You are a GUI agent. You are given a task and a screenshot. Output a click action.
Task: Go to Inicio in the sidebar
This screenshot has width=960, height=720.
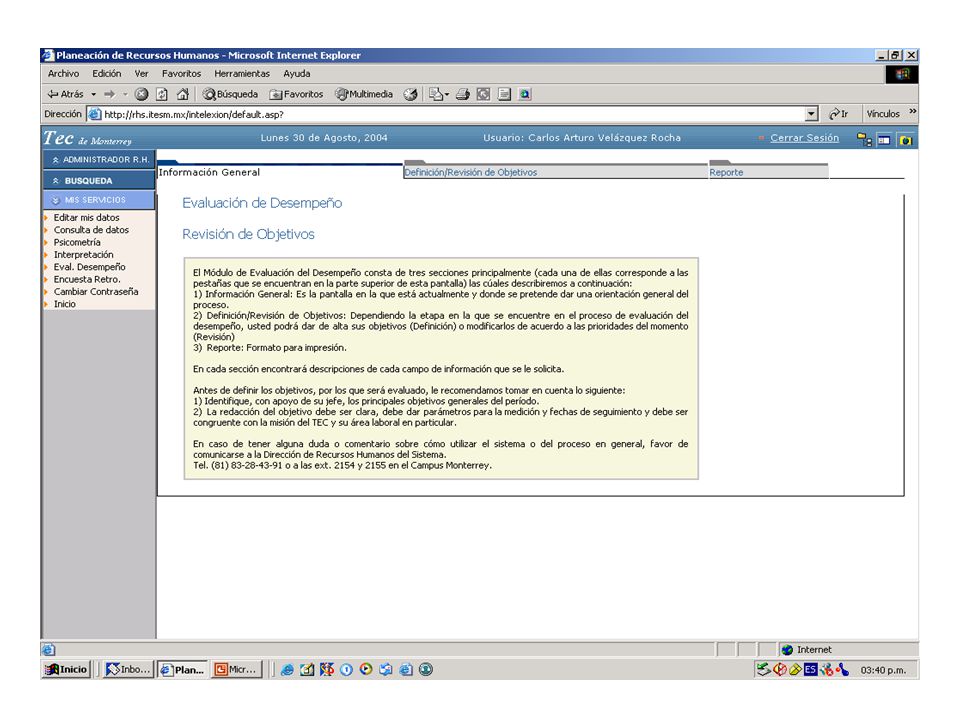65,304
